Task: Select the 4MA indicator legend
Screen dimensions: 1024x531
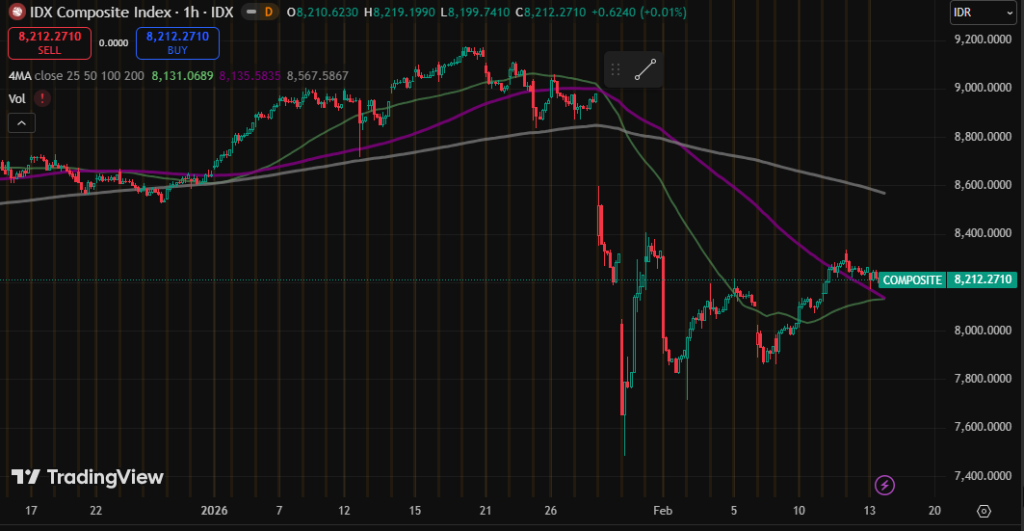Action: coord(19,75)
